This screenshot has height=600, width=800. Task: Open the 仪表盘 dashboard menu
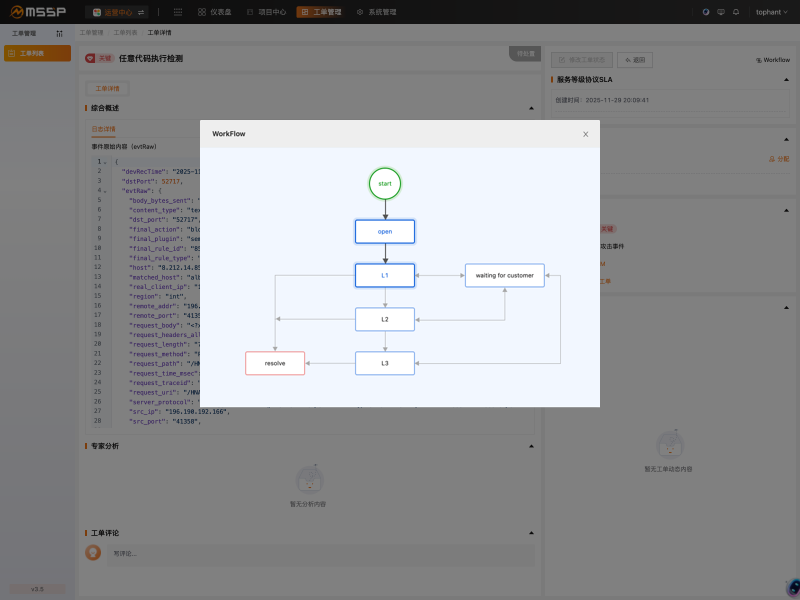coord(215,12)
